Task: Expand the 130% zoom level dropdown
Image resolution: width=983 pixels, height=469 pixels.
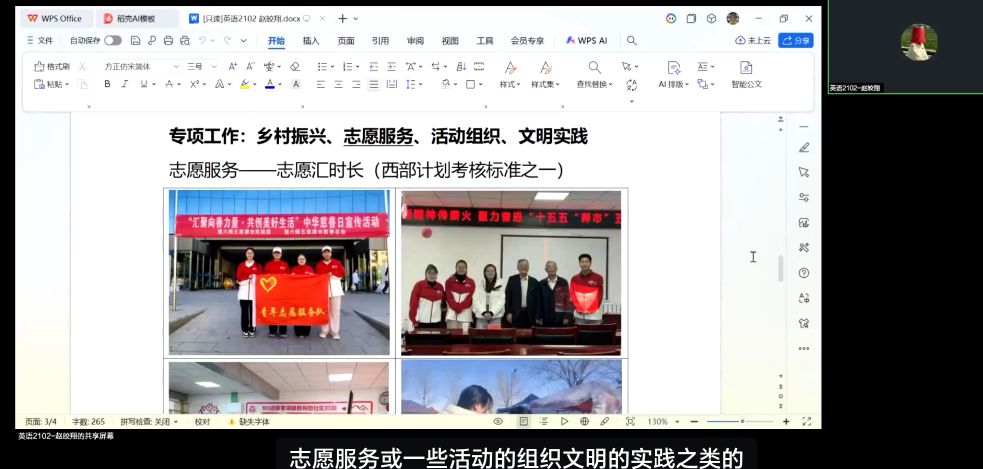Action: 677,421
